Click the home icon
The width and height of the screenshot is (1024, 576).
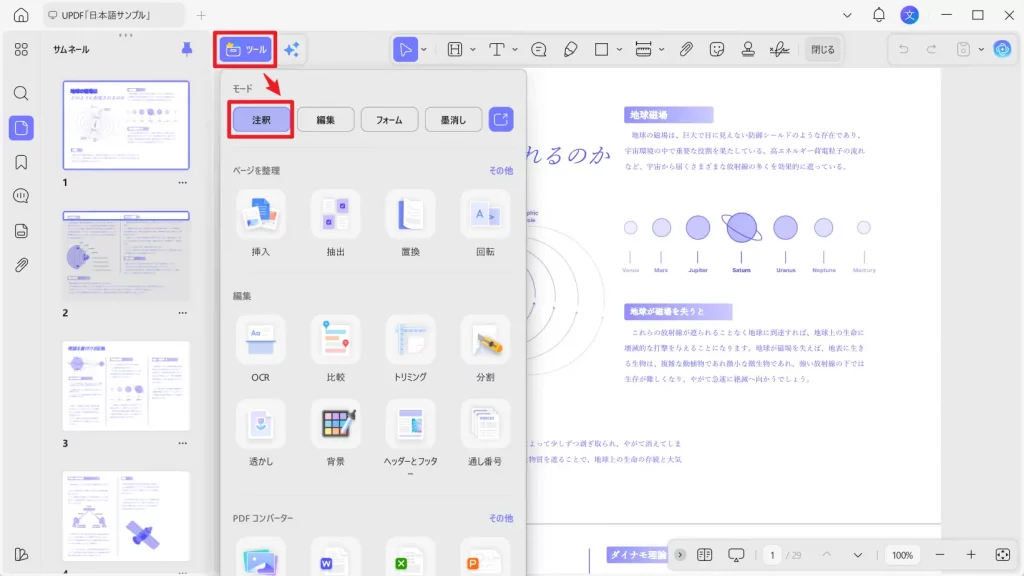coord(21,15)
